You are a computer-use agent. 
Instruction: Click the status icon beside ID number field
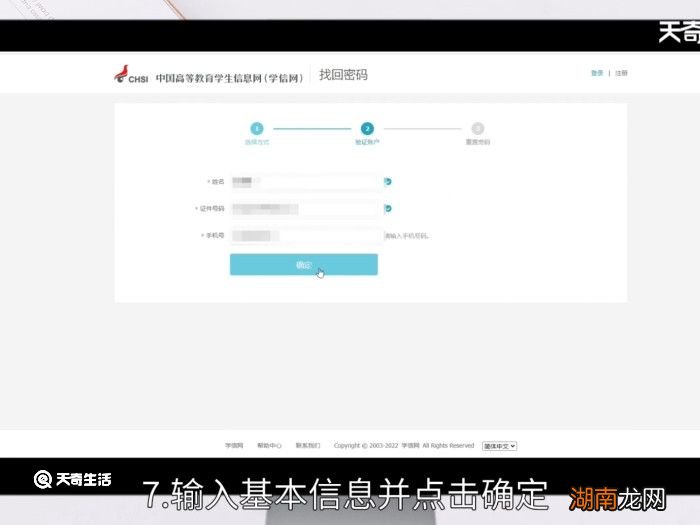[x=388, y=208]
